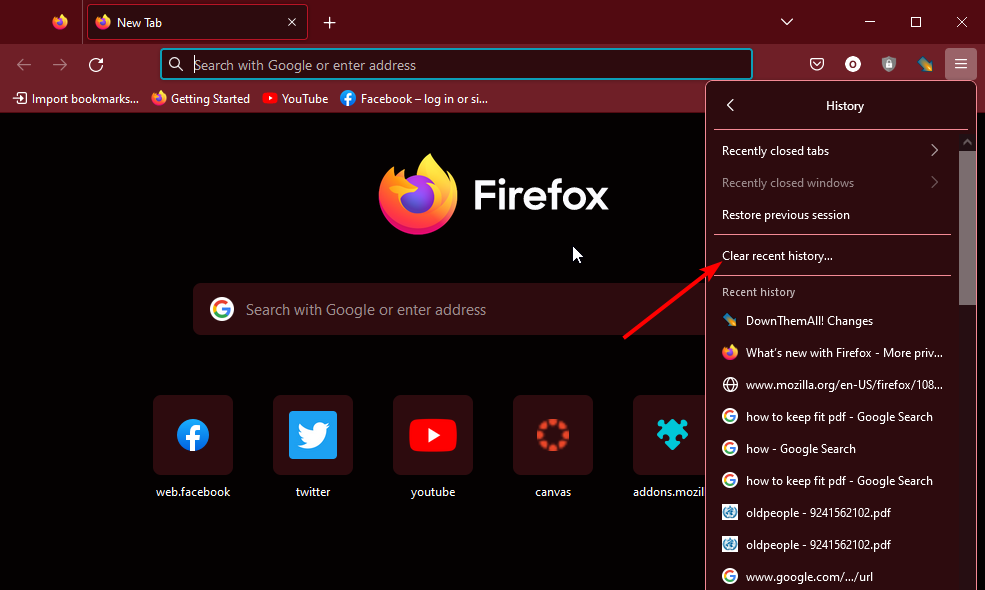Maximize the Firefox window
The width and height of the screenshot is (985, 590).
coord(916,22)
